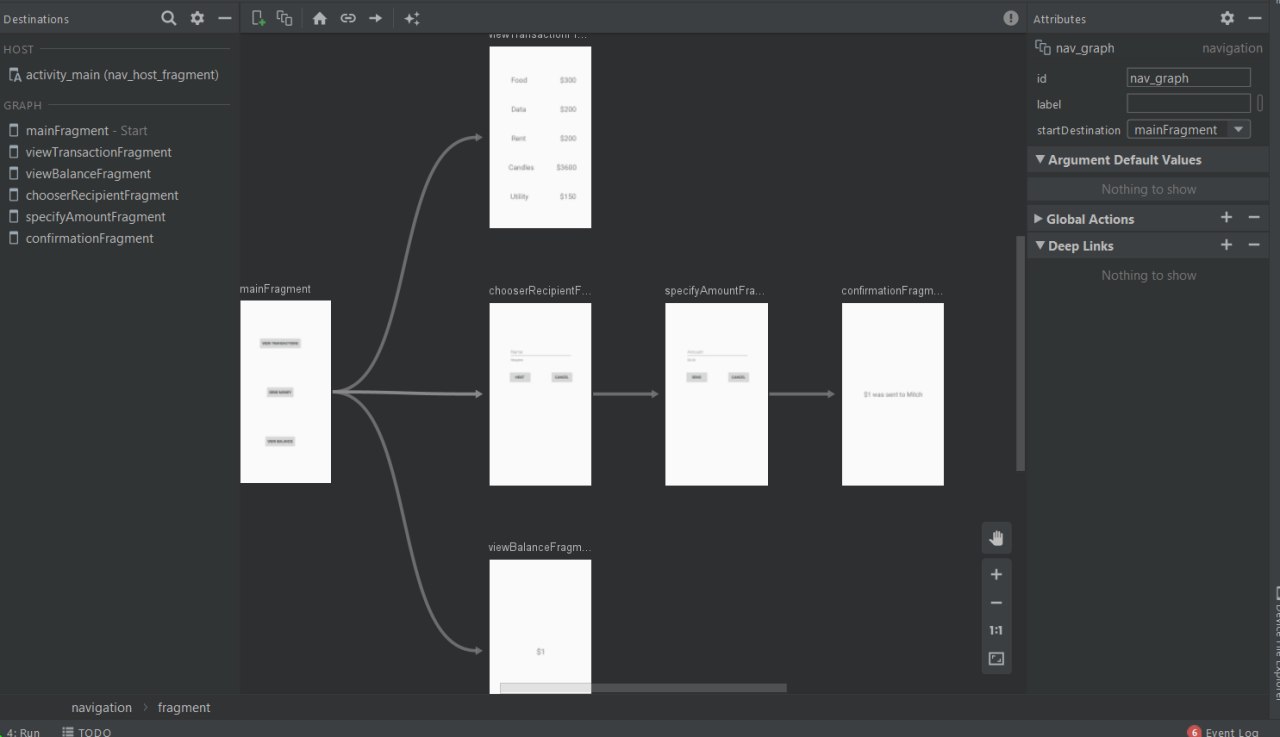Image resolution: width=1280 pixels, height=737 pixels.
Task: Click the nested graph icon
Action: (x=285, y=18)
